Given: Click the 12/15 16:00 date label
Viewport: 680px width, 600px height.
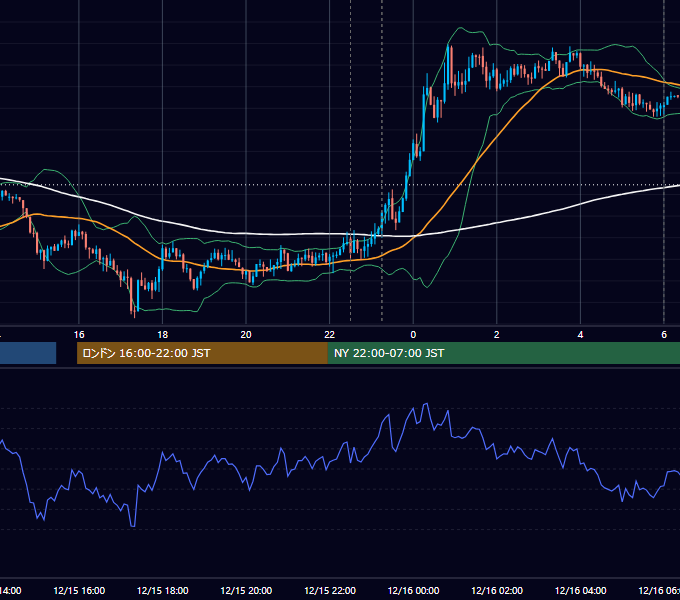Looking at the screenshot, I should click(79, 590).
